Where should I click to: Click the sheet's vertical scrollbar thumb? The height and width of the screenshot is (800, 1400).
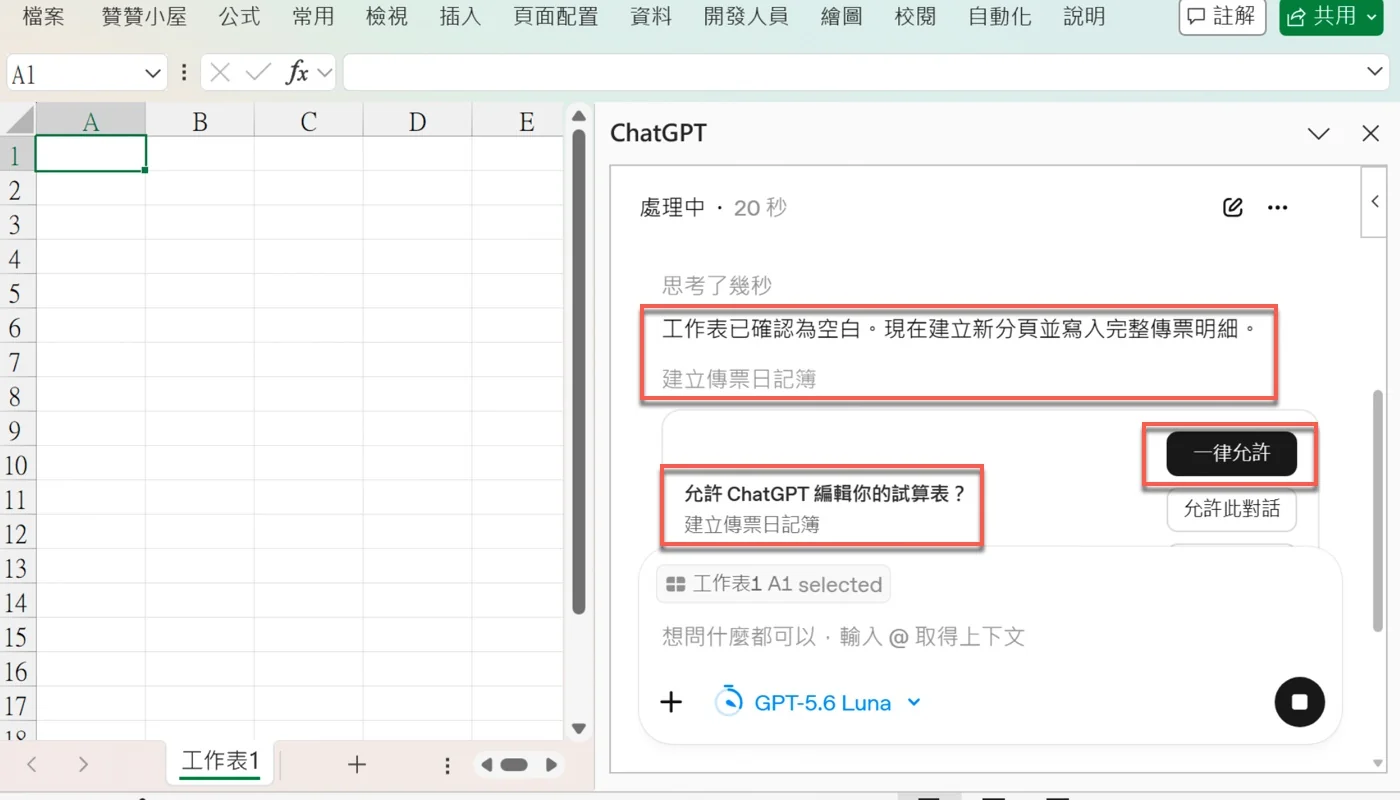(578, 372)
